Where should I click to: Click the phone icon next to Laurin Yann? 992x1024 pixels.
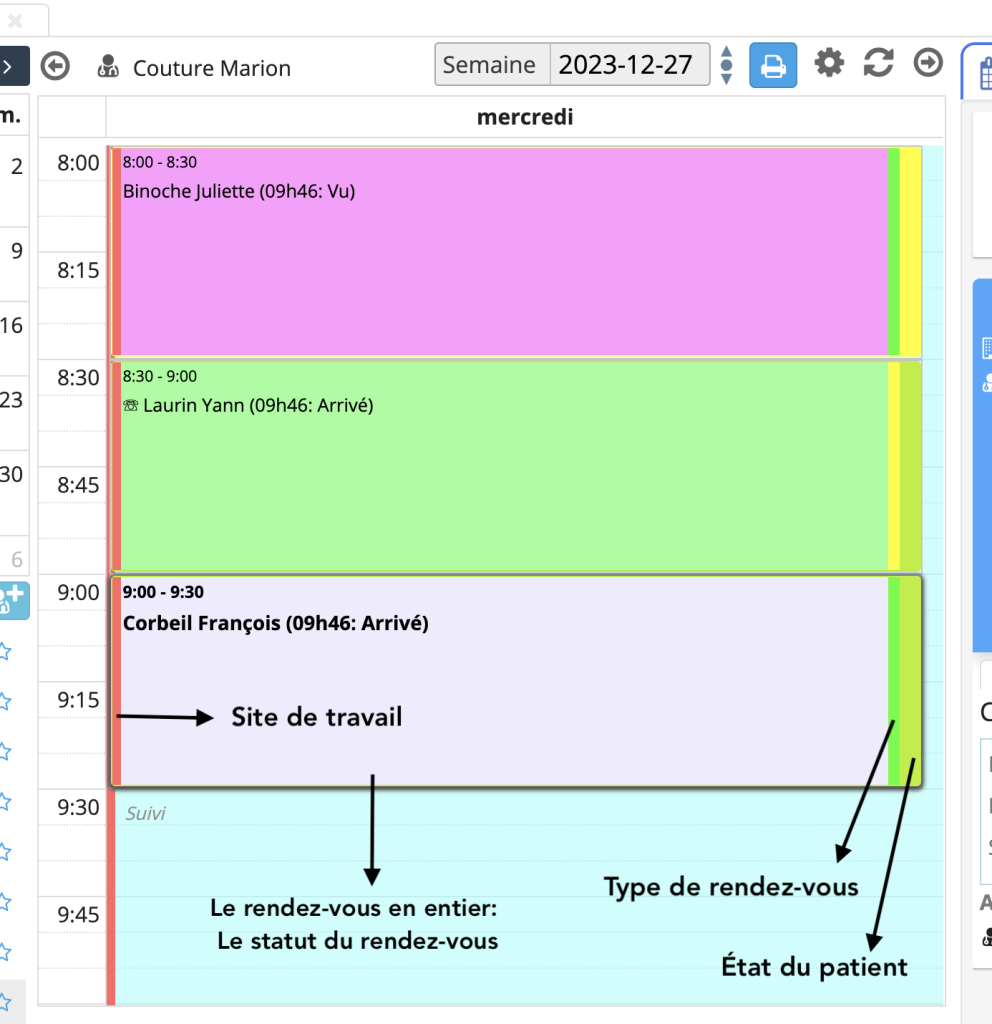(x=131, y=406)
